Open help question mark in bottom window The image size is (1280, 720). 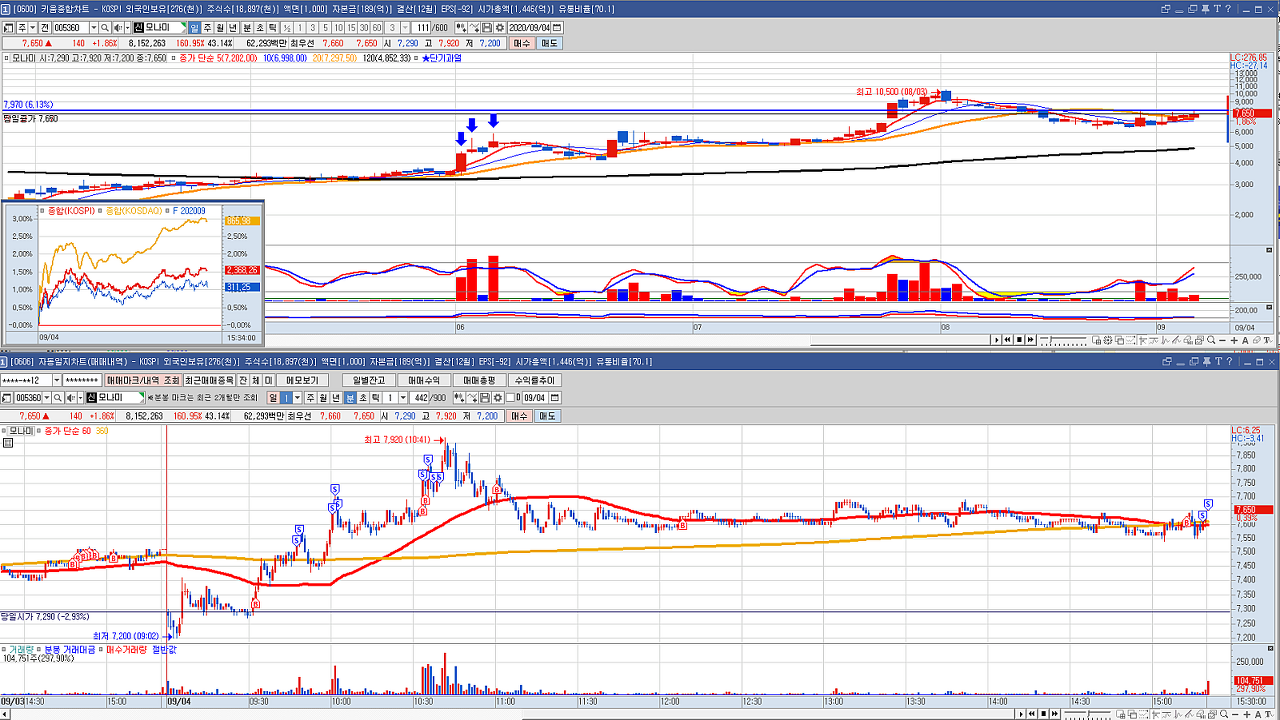coord(1228,360)
